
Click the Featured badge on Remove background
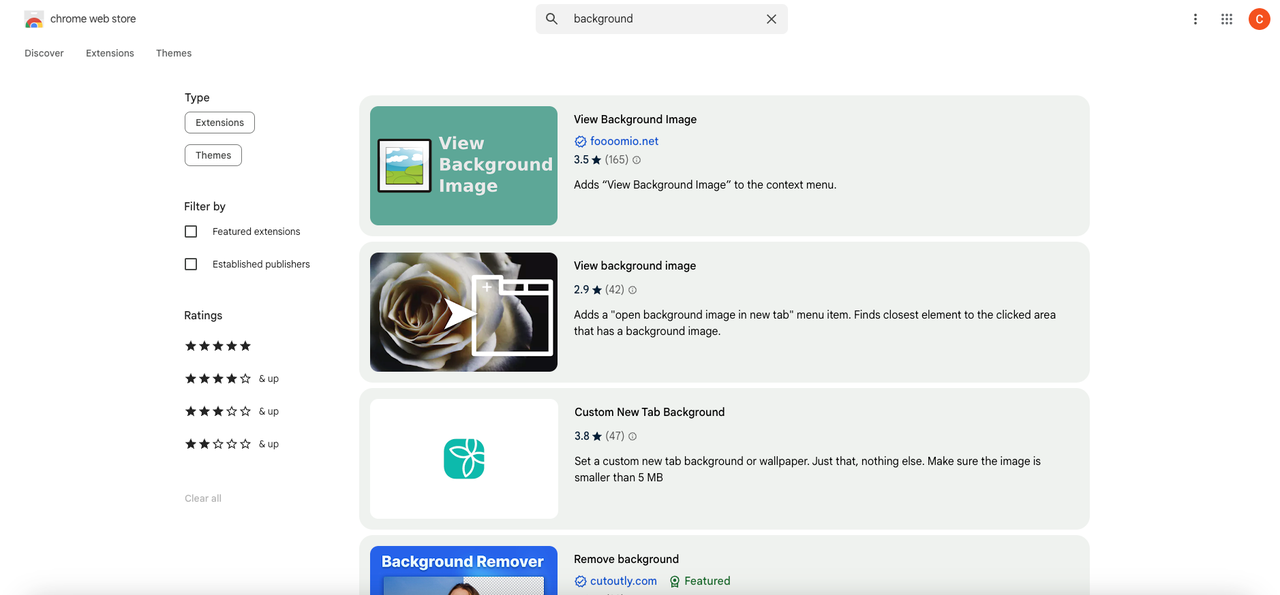click(x=700, y=581)
